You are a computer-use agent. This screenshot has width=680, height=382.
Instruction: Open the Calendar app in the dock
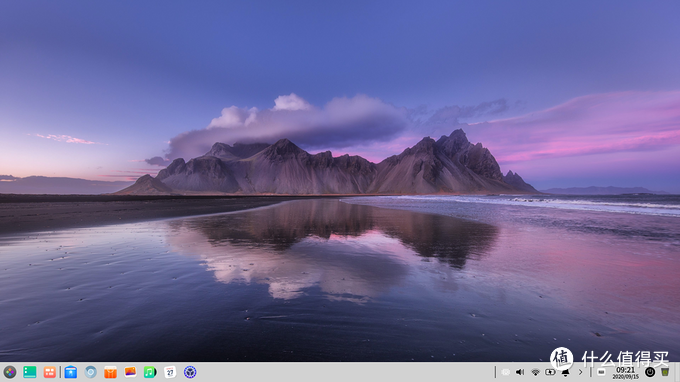point(170,372)
